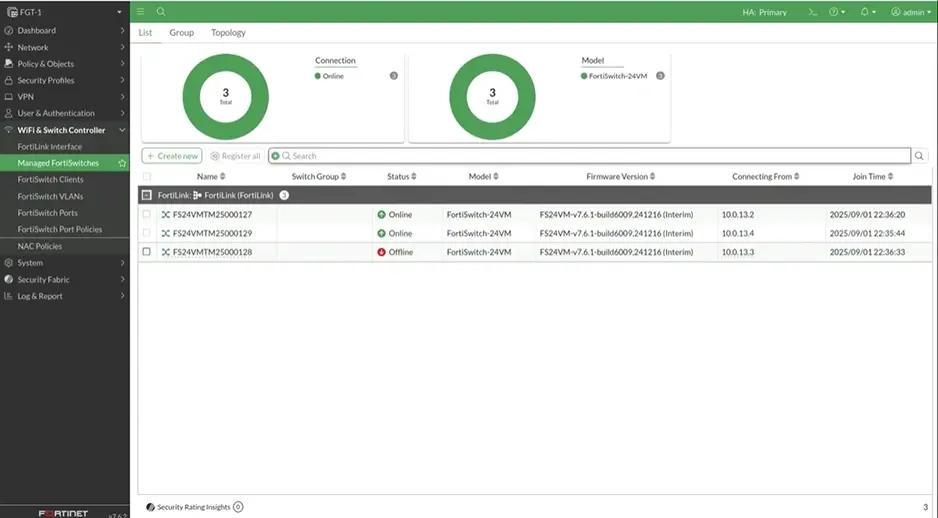Click the FortiLink interface icon in group row
The image size is (938, 518).
pos(197,195)
